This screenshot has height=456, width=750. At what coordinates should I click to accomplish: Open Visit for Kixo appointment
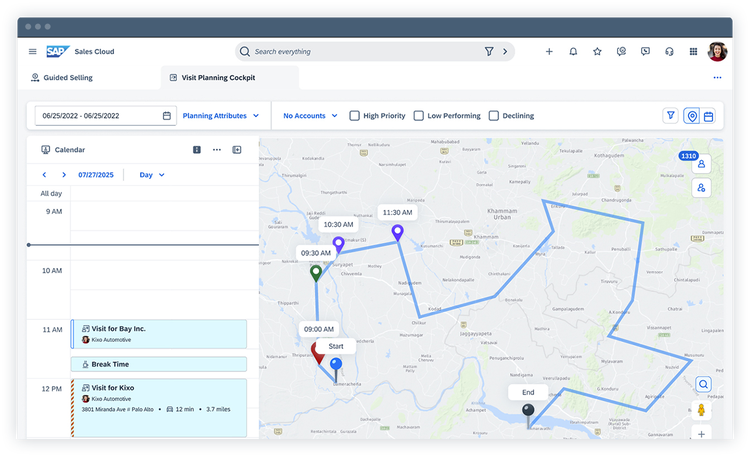[159, 408]
